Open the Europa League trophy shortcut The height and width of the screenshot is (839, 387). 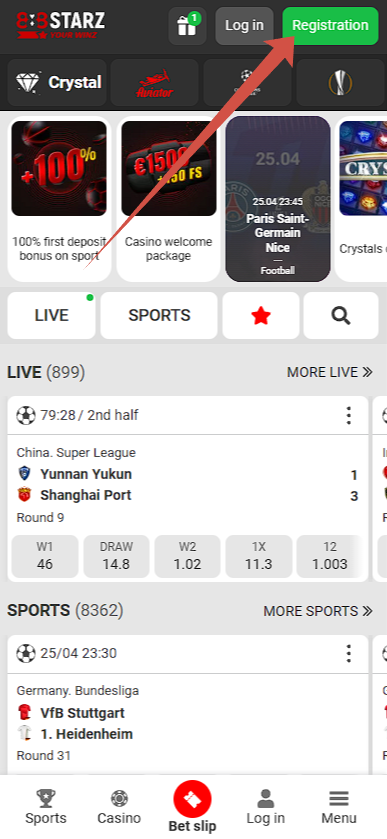pos(341,82)
